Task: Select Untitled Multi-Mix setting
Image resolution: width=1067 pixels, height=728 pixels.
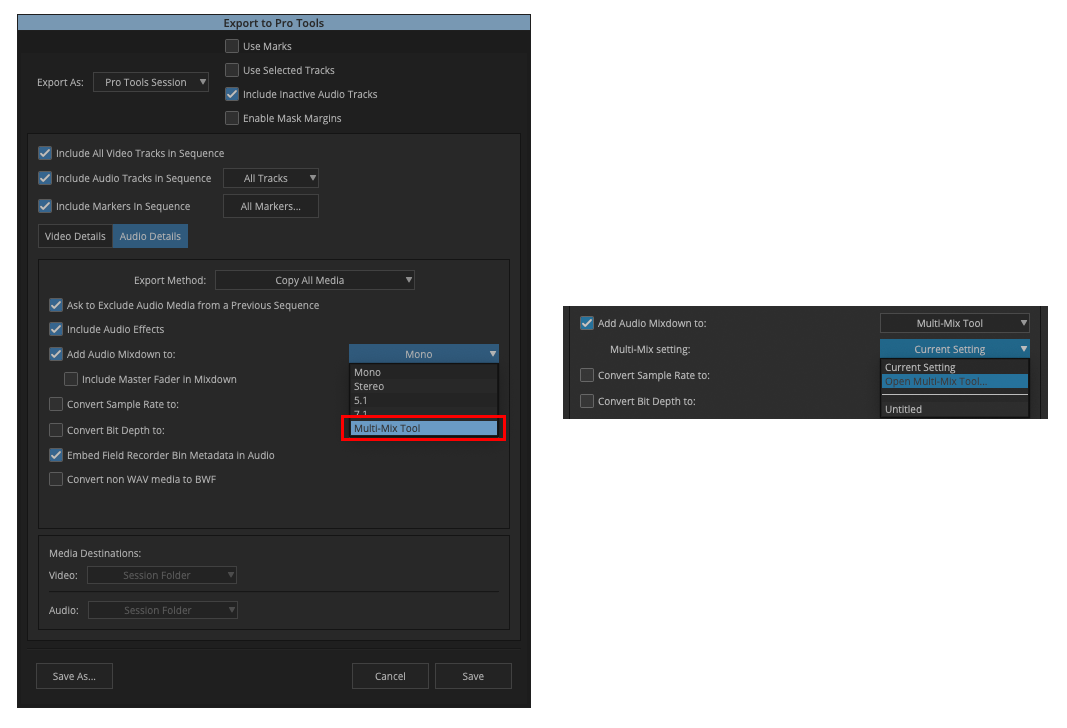Action: coord(955,409)
